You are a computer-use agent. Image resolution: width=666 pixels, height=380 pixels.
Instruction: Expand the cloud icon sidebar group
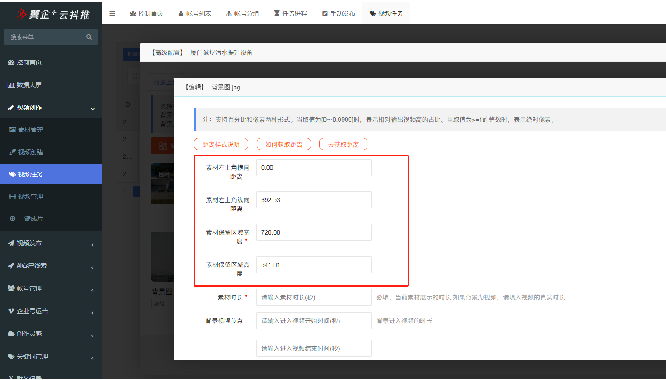(51, 334)
